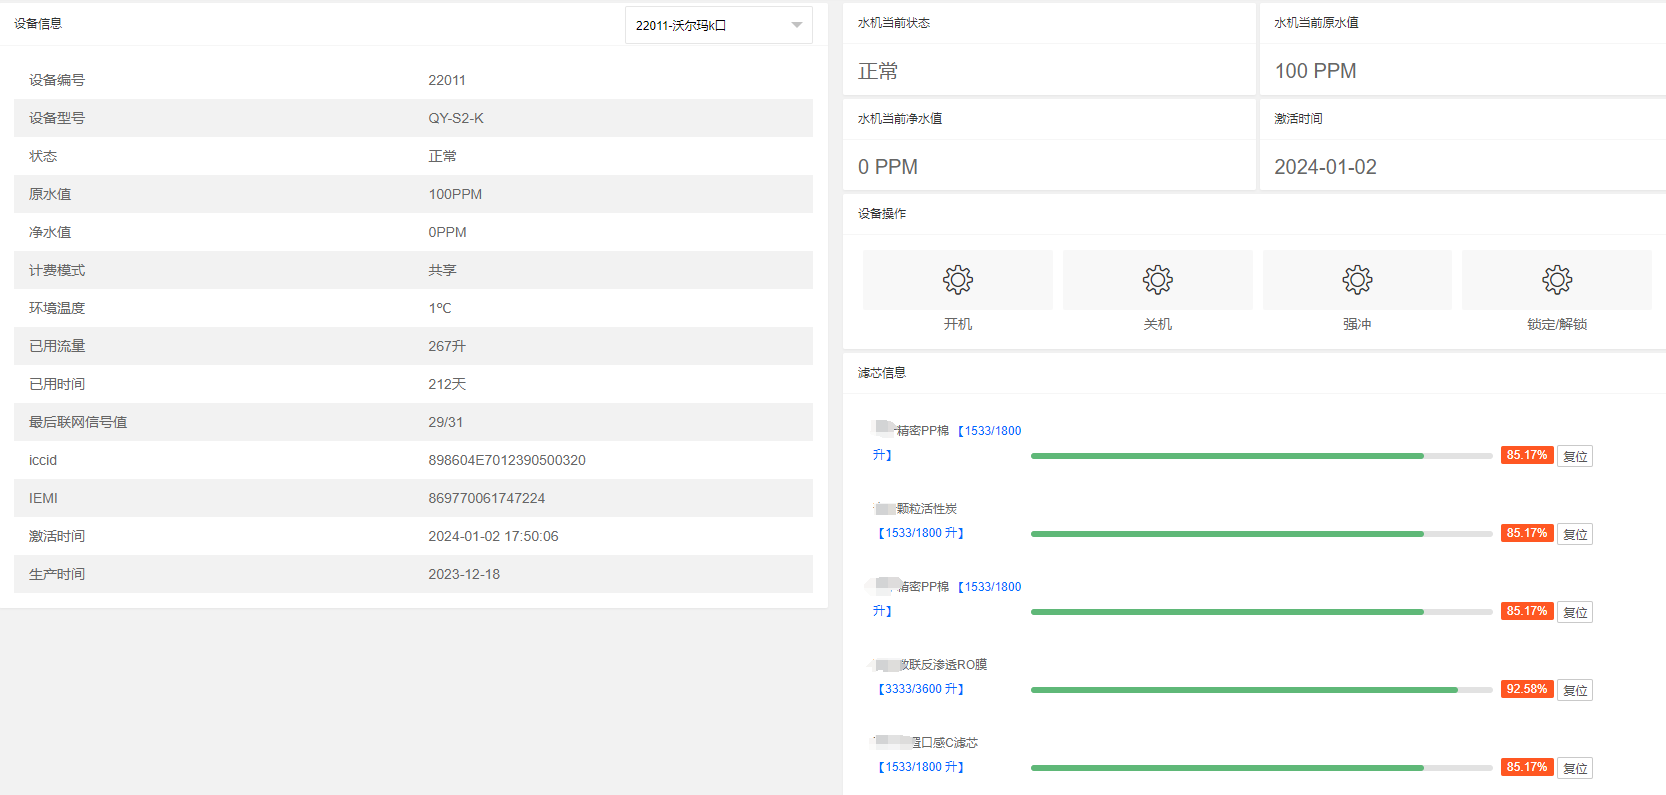Click the 92.58% percentage badge
The height and width of the screenshot is (795, 1666).
1527,689
